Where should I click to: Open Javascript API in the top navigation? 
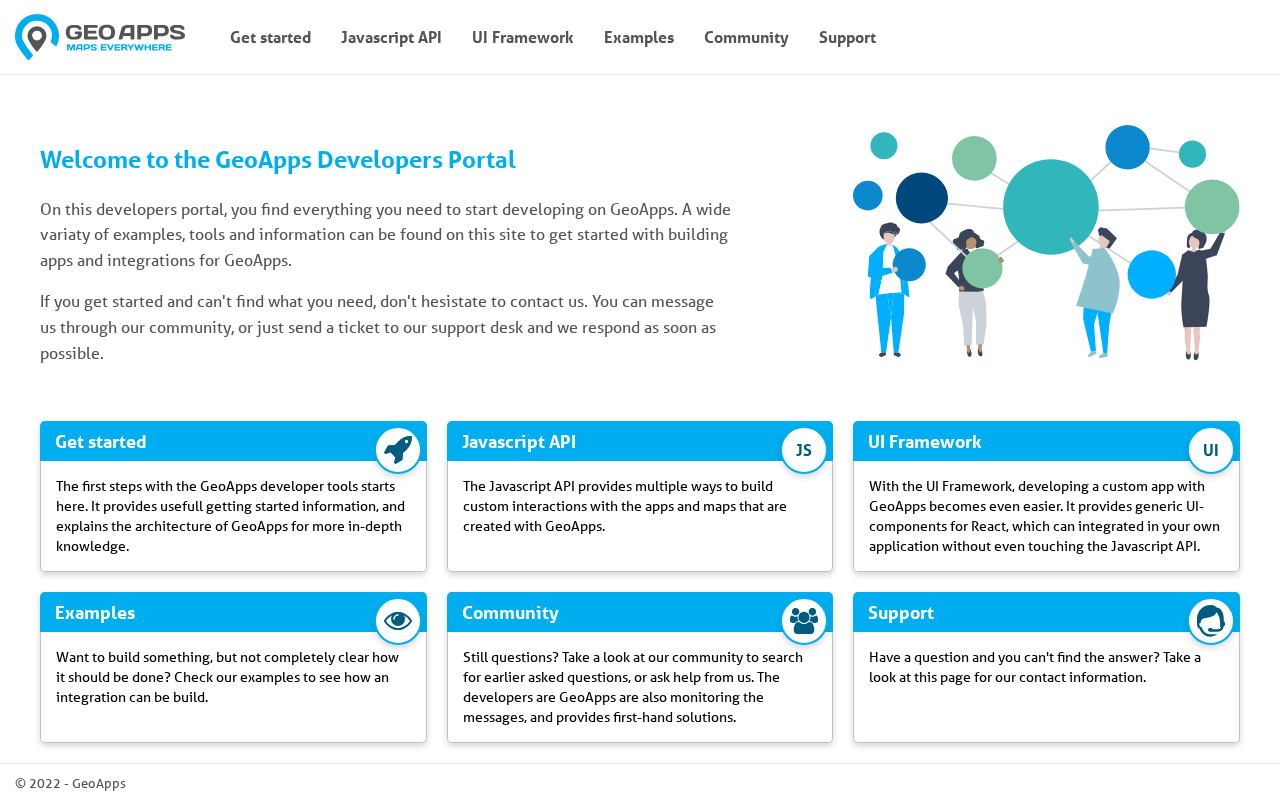point(391,38)
